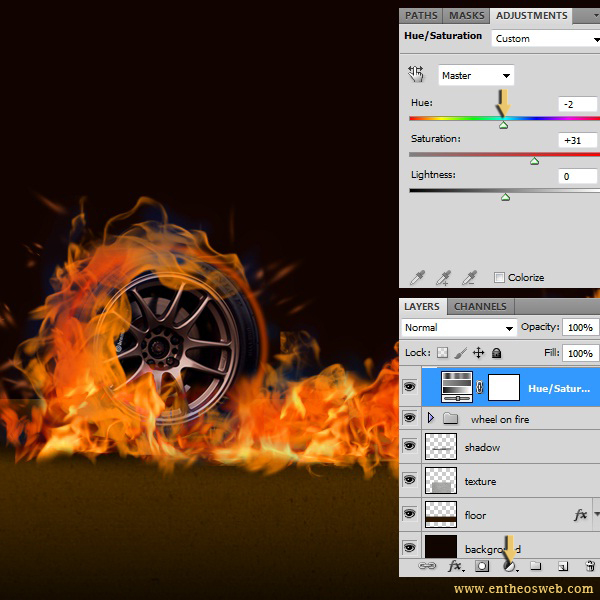Pick the first eyedropper tool
The image size is (600, 600).
tap(417, 277)
